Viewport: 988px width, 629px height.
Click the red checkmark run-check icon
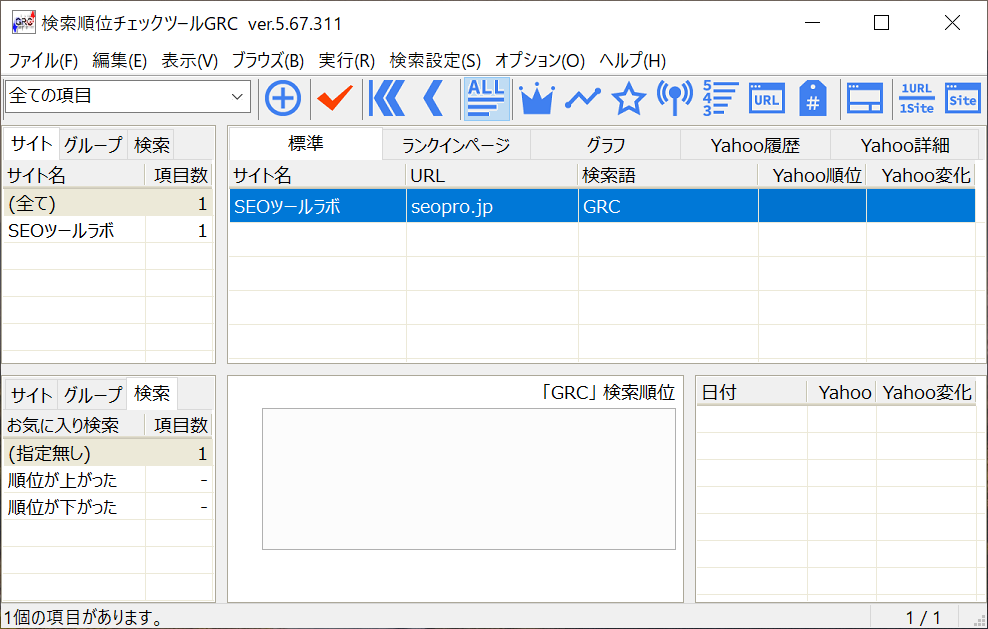[x=335, y=98]
